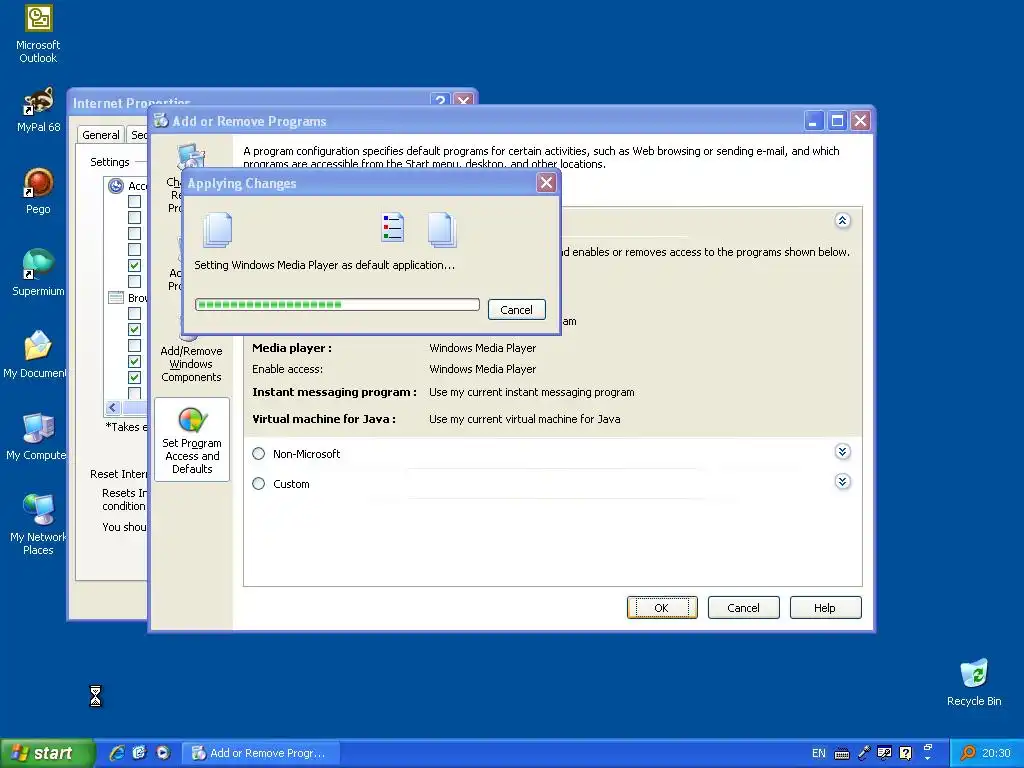
Task: Click the My Computer desktop icon
Action: [37, 436]
